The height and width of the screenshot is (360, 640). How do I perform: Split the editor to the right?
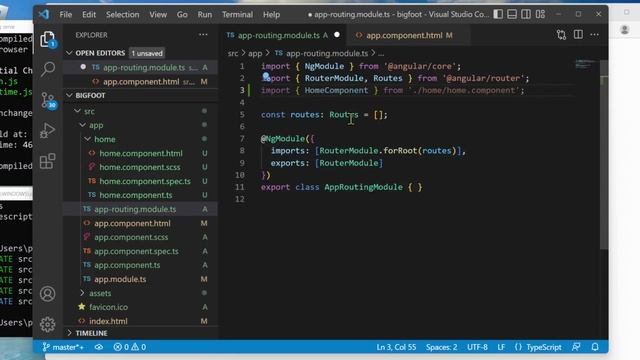pos(578,35)
